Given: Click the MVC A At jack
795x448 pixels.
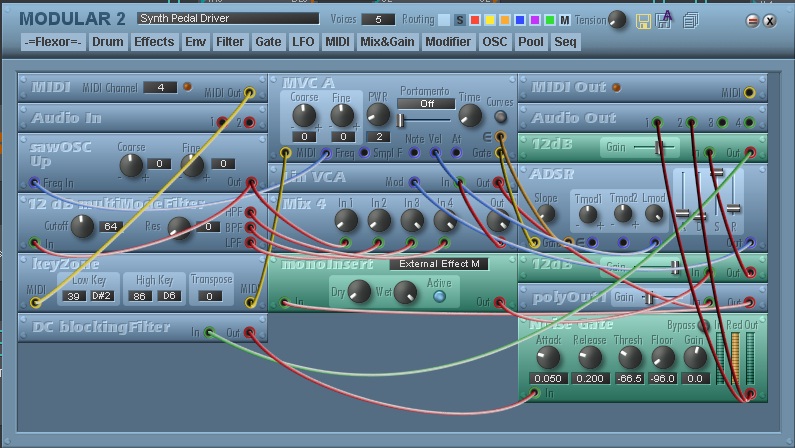Looking at the screenshot, I should [x=456, y=152].
